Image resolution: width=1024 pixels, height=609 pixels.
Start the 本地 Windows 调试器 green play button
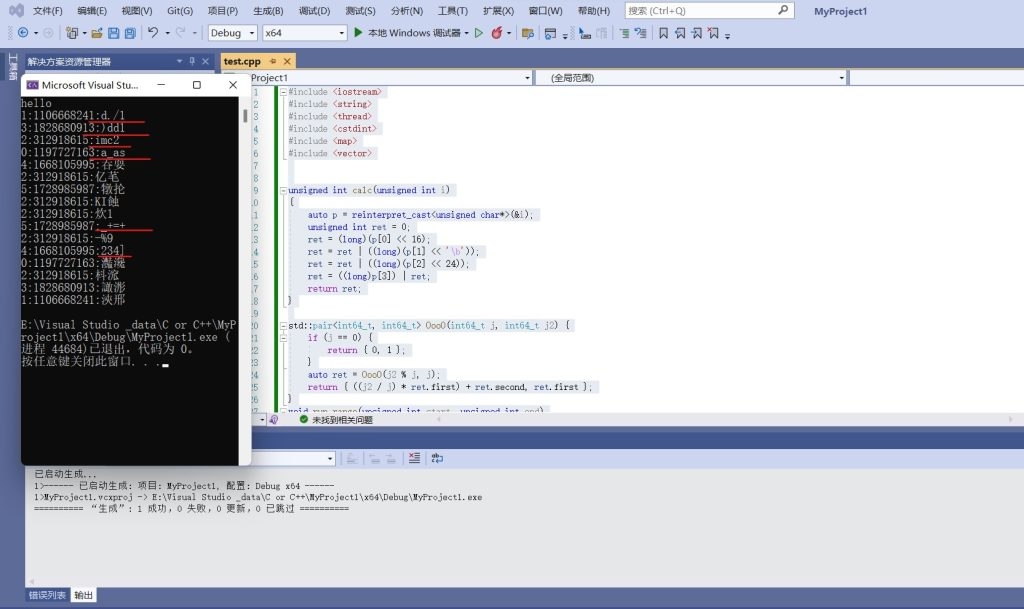coord(359,33)
